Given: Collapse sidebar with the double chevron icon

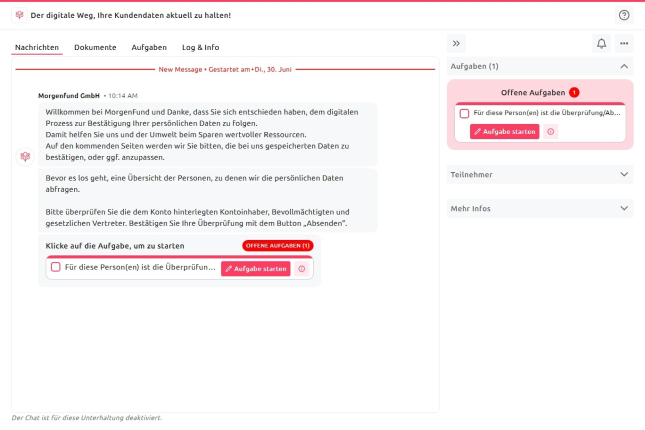Looking at the screenshot, I should click(456, 44).
